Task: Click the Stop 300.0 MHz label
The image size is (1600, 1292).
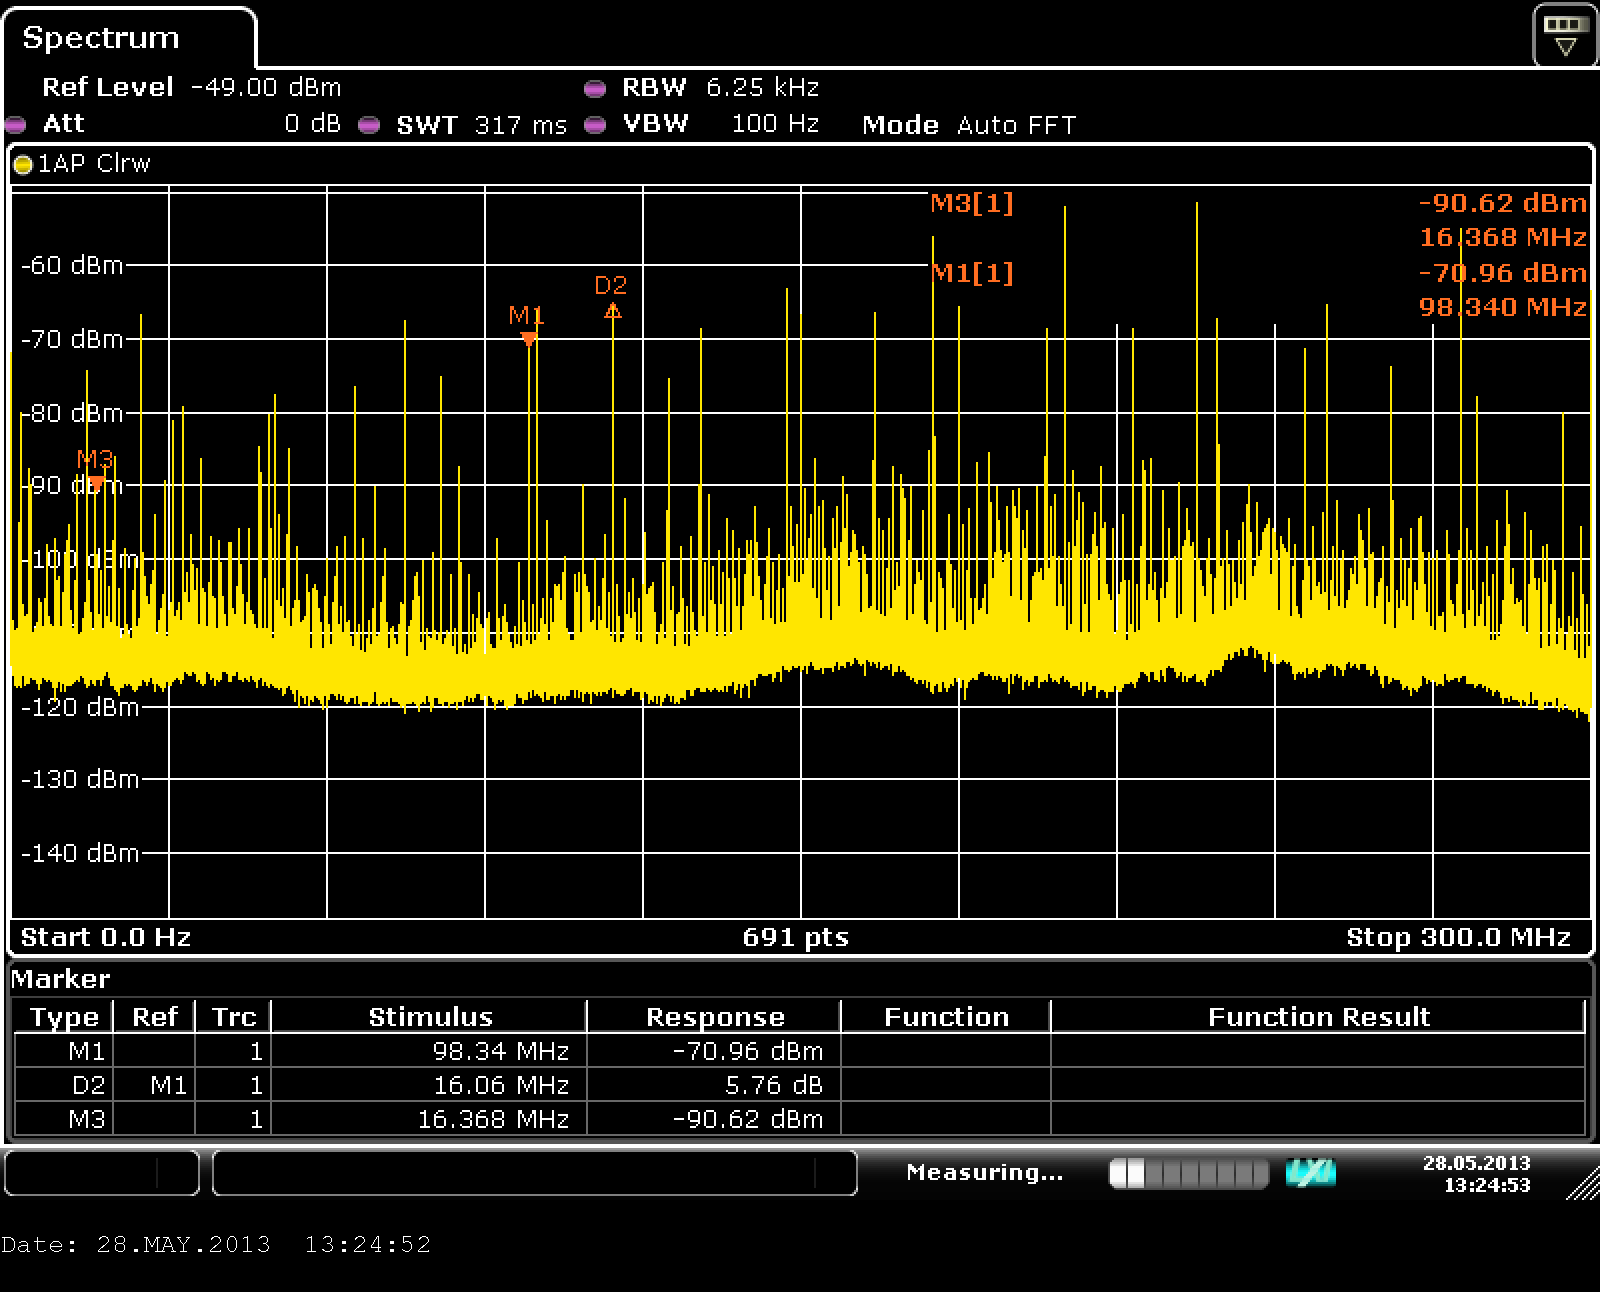Action: point(1458,937)
